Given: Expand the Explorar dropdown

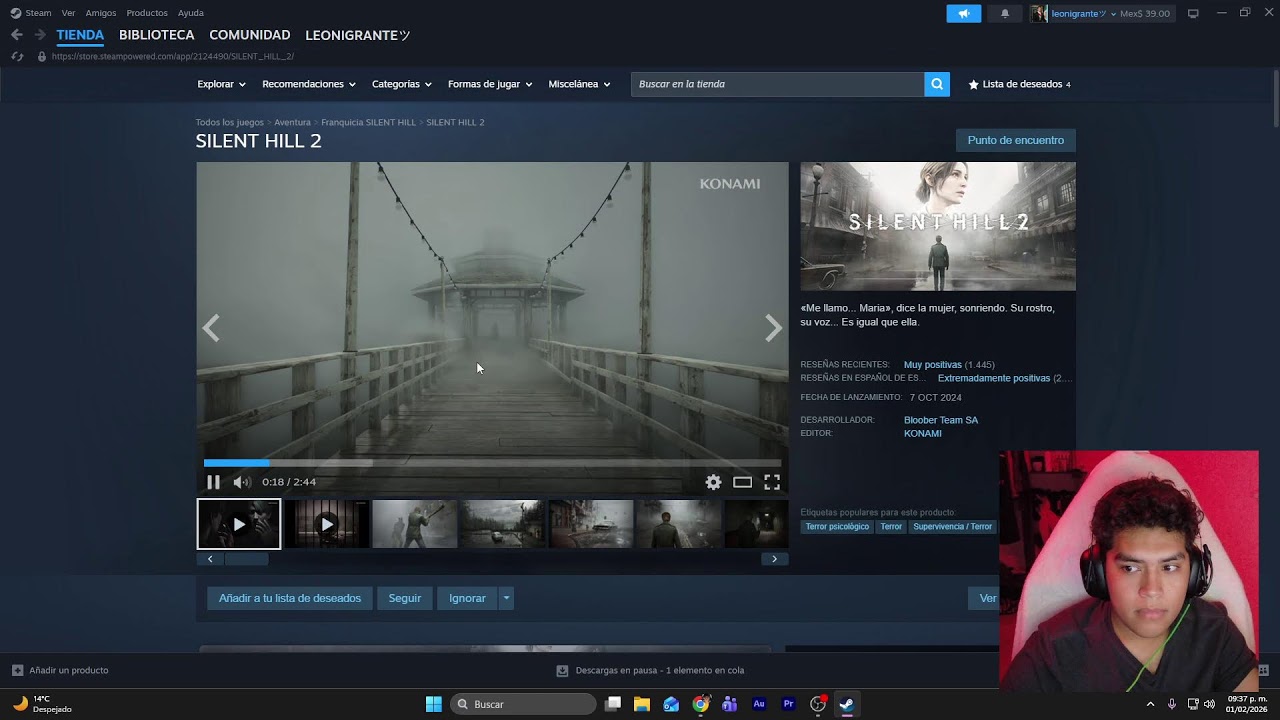Looking at the screenshot, I should click(x=221, y=84).
